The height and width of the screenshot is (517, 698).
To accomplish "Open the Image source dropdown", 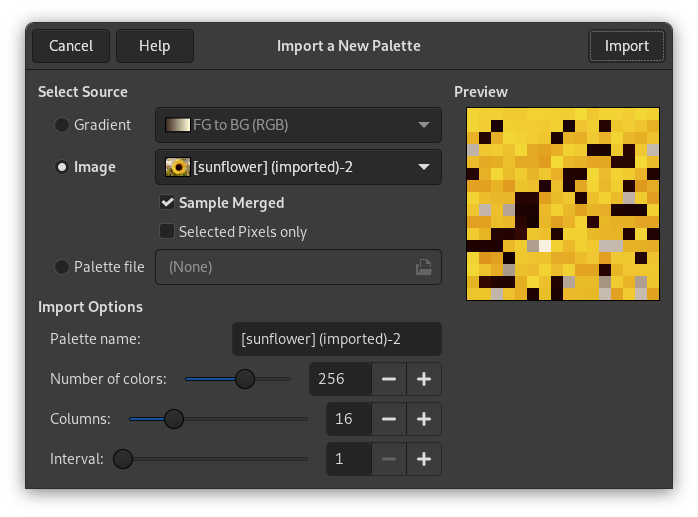I will tap(298, 167).
